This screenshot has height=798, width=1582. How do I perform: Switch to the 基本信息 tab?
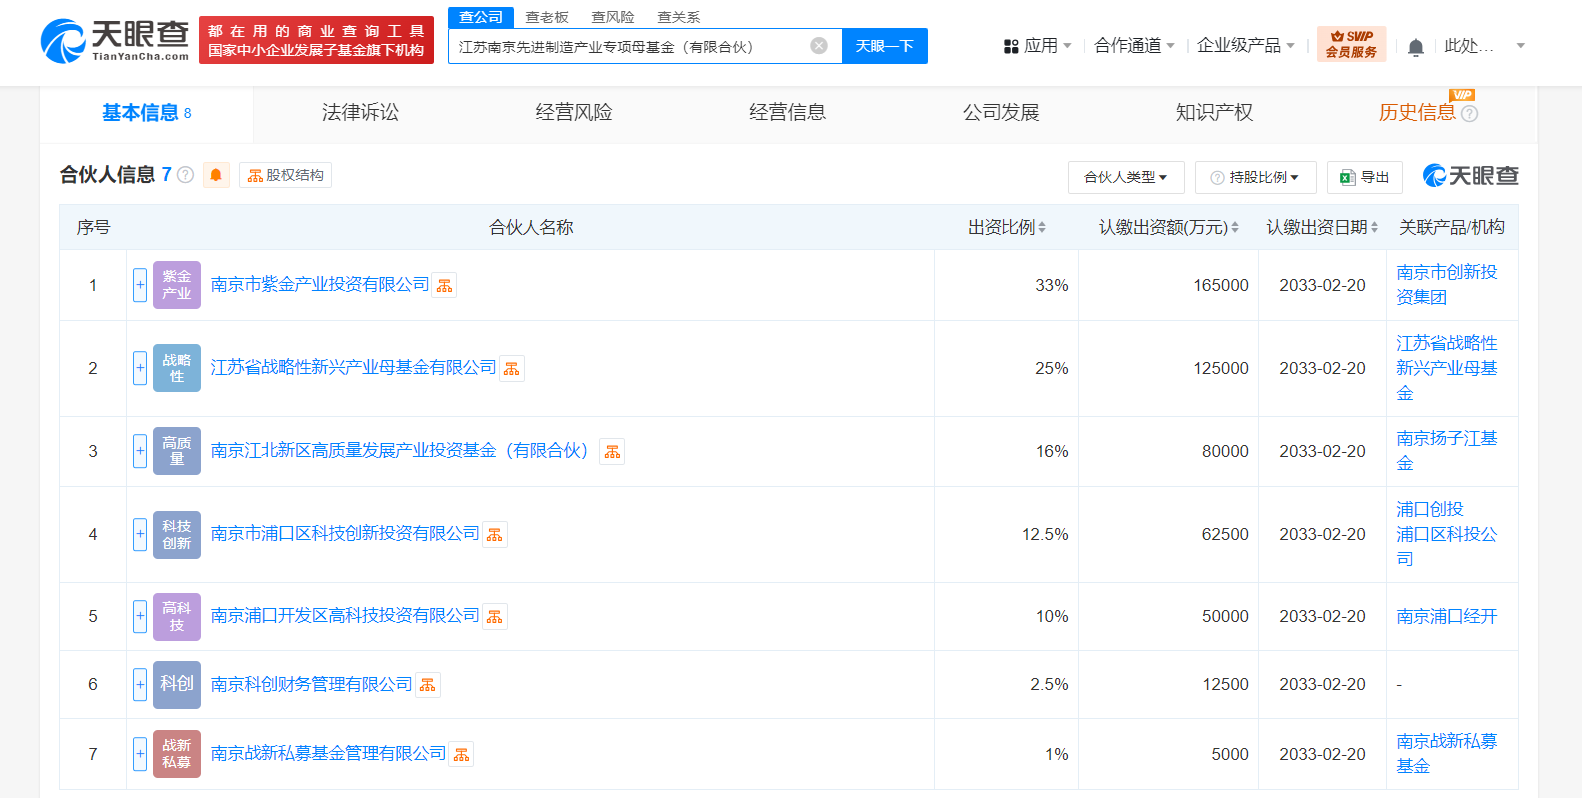[146, 113]
